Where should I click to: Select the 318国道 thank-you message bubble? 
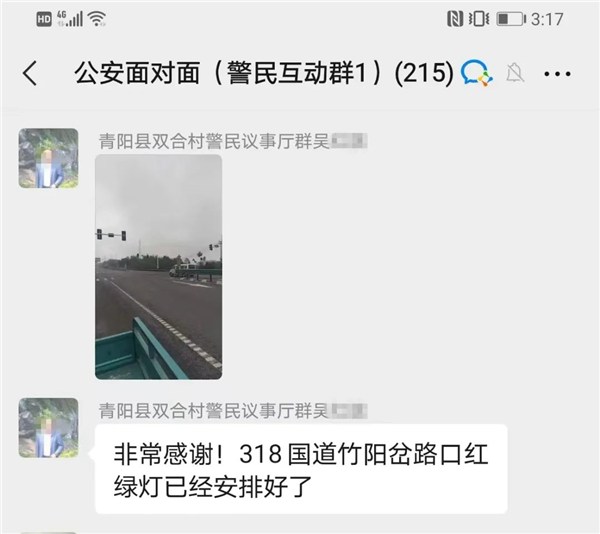[x=301, y=469]
